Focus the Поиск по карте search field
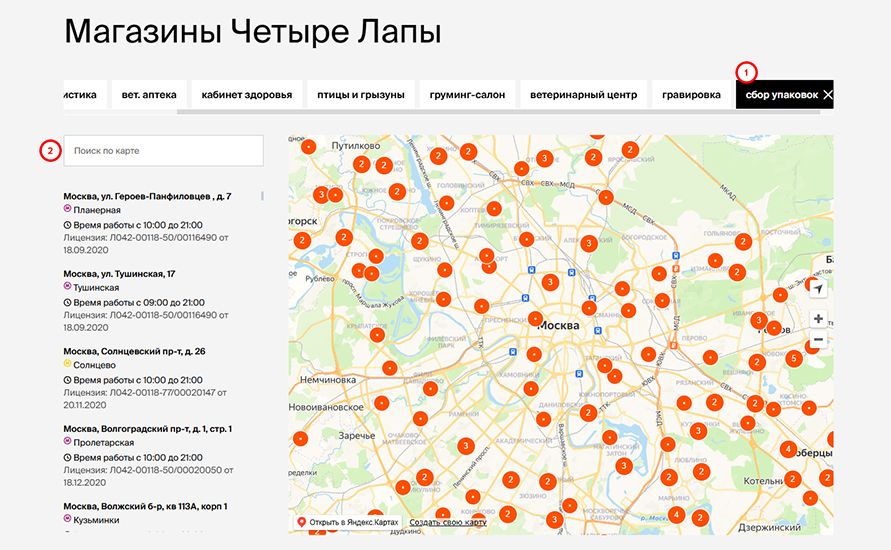Image resolution: width=891 pixels, height=550 pixels. pyautogui.click(x=164, y=151)
